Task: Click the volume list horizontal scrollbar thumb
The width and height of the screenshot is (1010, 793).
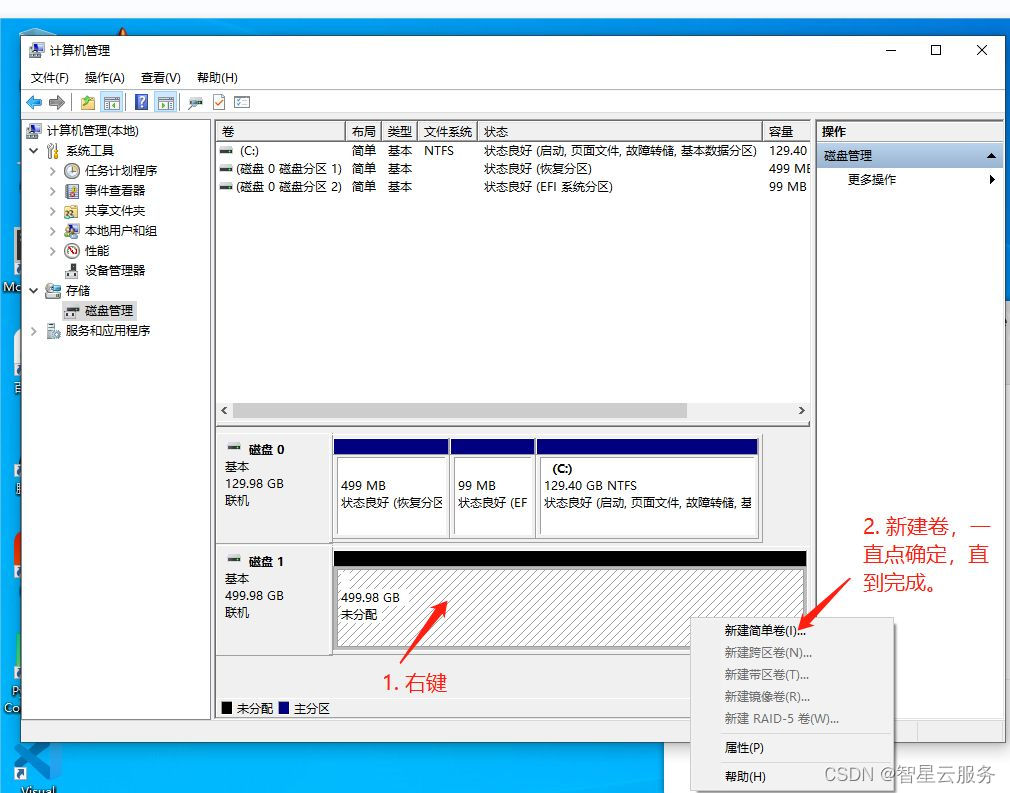Action: [460, 410]
